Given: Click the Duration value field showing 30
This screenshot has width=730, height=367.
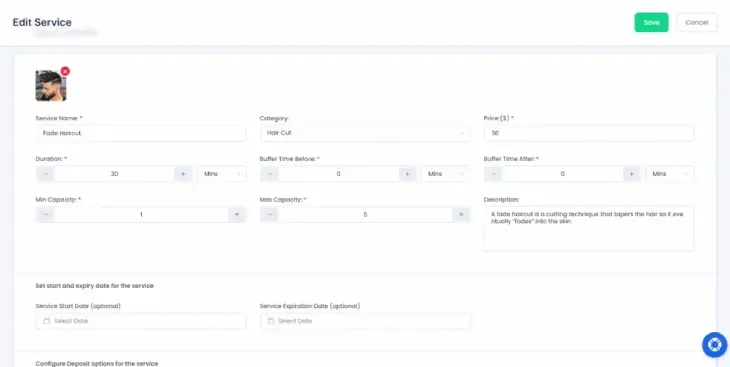Looking at the screenshot, I should (114, 174).
